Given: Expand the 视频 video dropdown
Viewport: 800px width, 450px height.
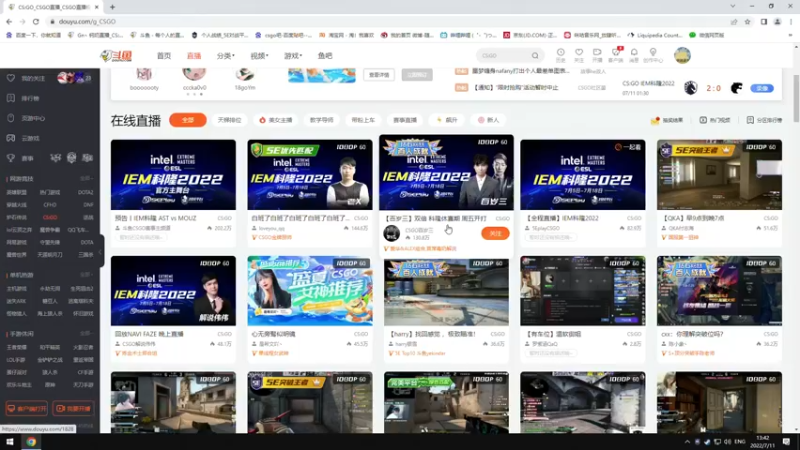Looking at the screenshot, I should point(259,56).
